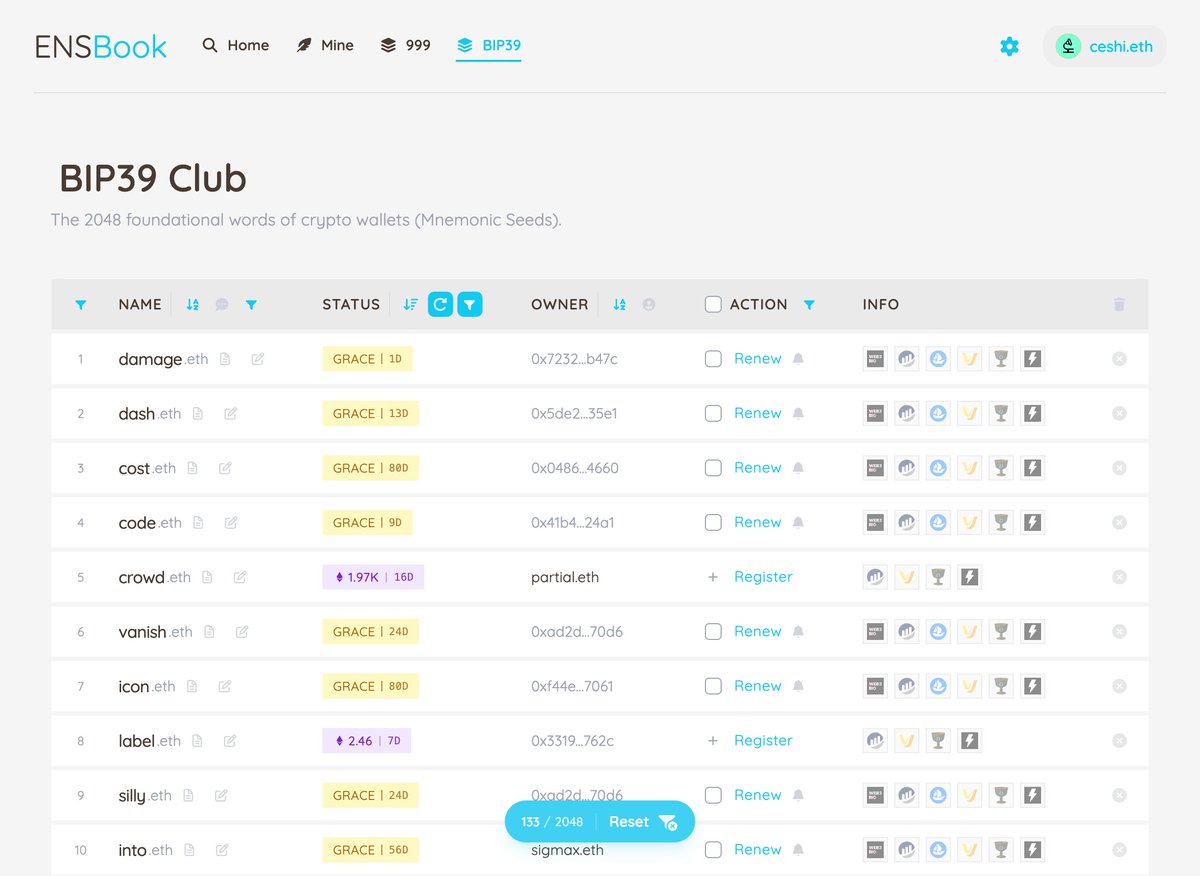Click the owner address 0x7232...b47c

point(574,358)
